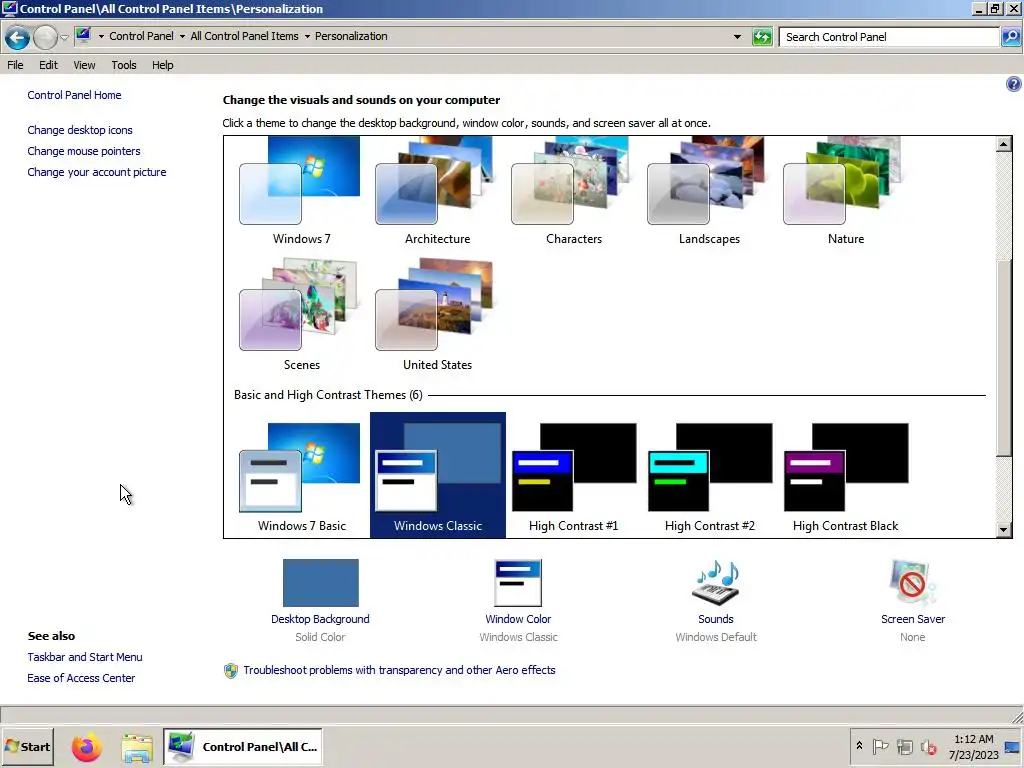This screenshot has width=1024, height=768.
Task: Open Taskbar and Start Menu link
Action: [85, 657]
